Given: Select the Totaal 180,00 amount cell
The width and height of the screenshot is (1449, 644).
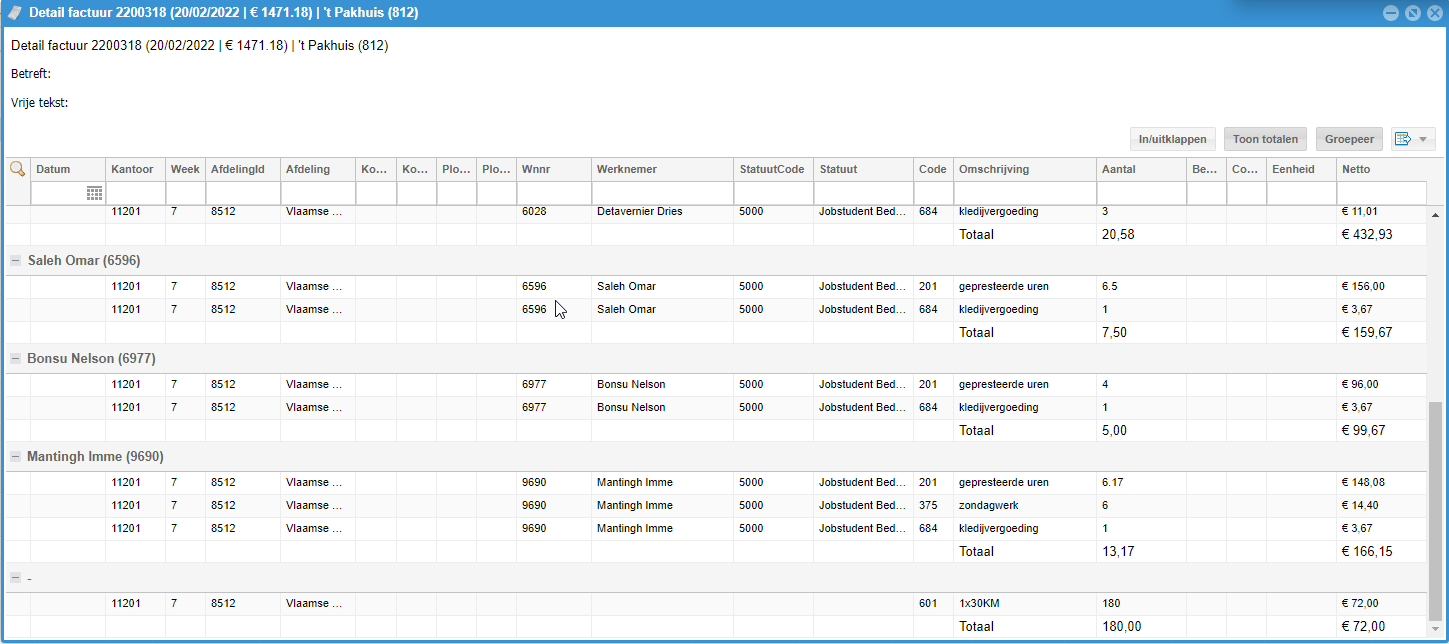Looking at the screenshot, I should point(1141,626).
